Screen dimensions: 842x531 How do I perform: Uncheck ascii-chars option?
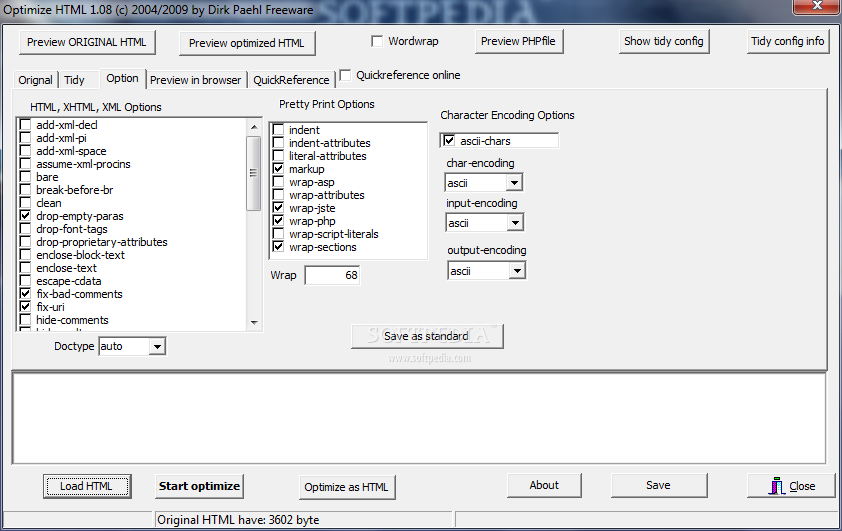[449, 141]
